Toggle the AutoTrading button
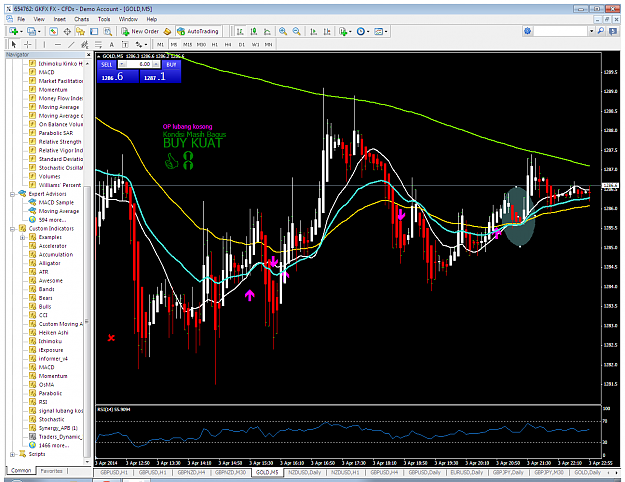Screen dimensions: 625x482 [x=198, y=31]
